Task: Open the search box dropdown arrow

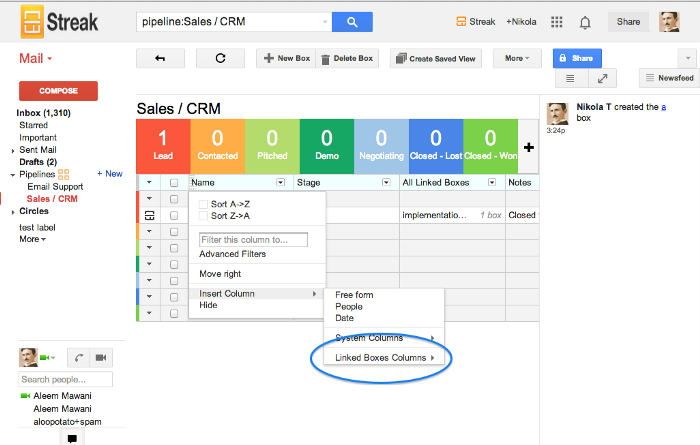Action: click(325, 21)
